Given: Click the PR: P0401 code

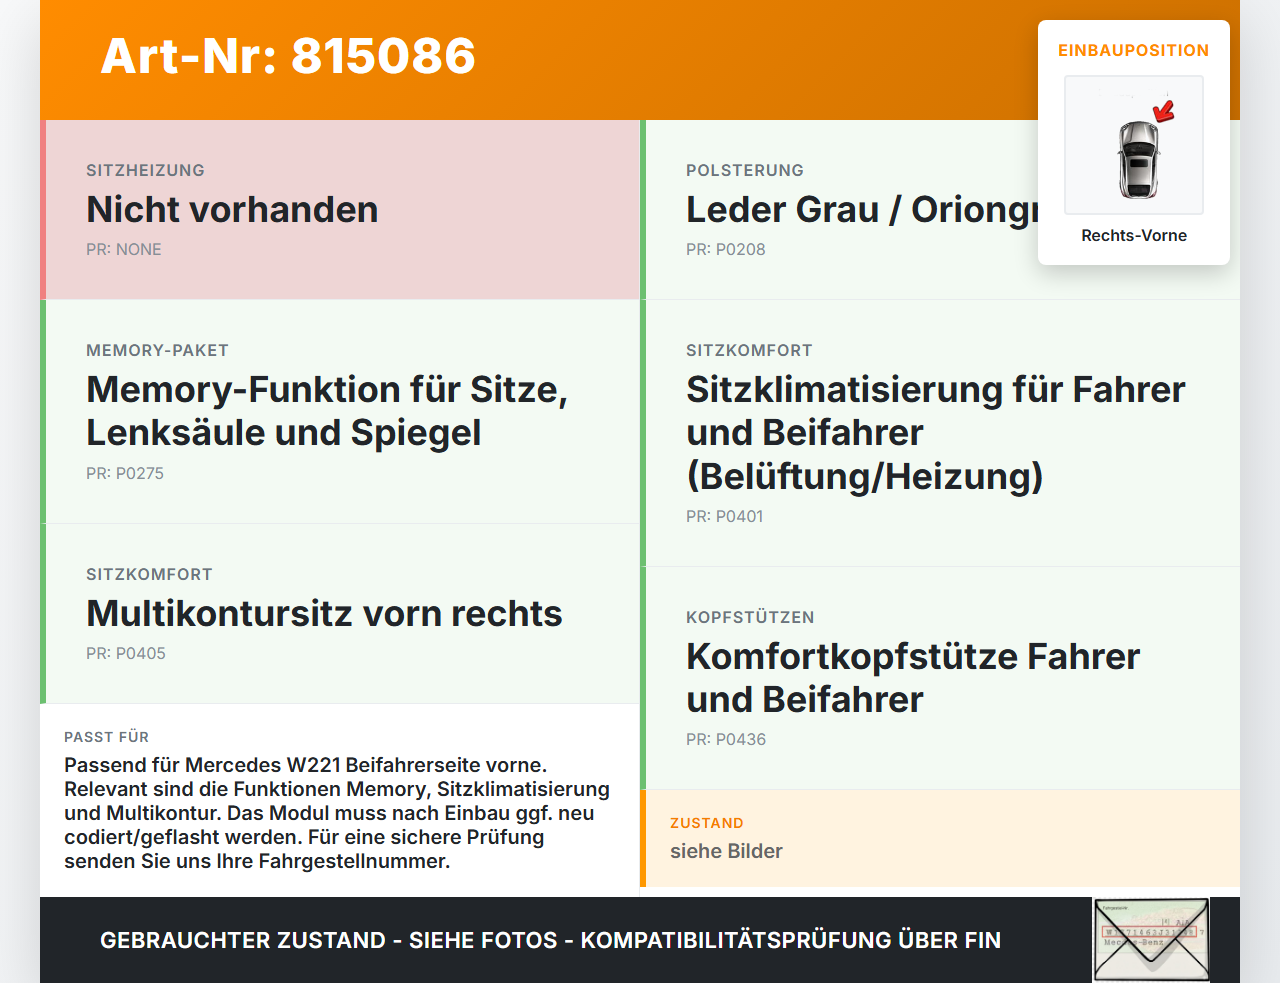Looking at the screenshot, I should (725, 516).
